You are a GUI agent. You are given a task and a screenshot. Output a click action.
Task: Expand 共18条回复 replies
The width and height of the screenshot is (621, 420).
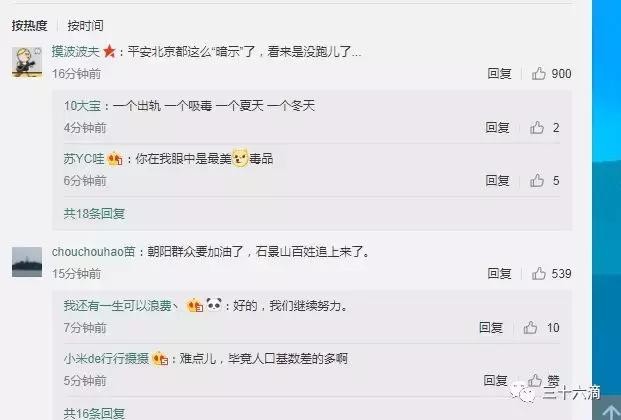[x=94, y=214]
